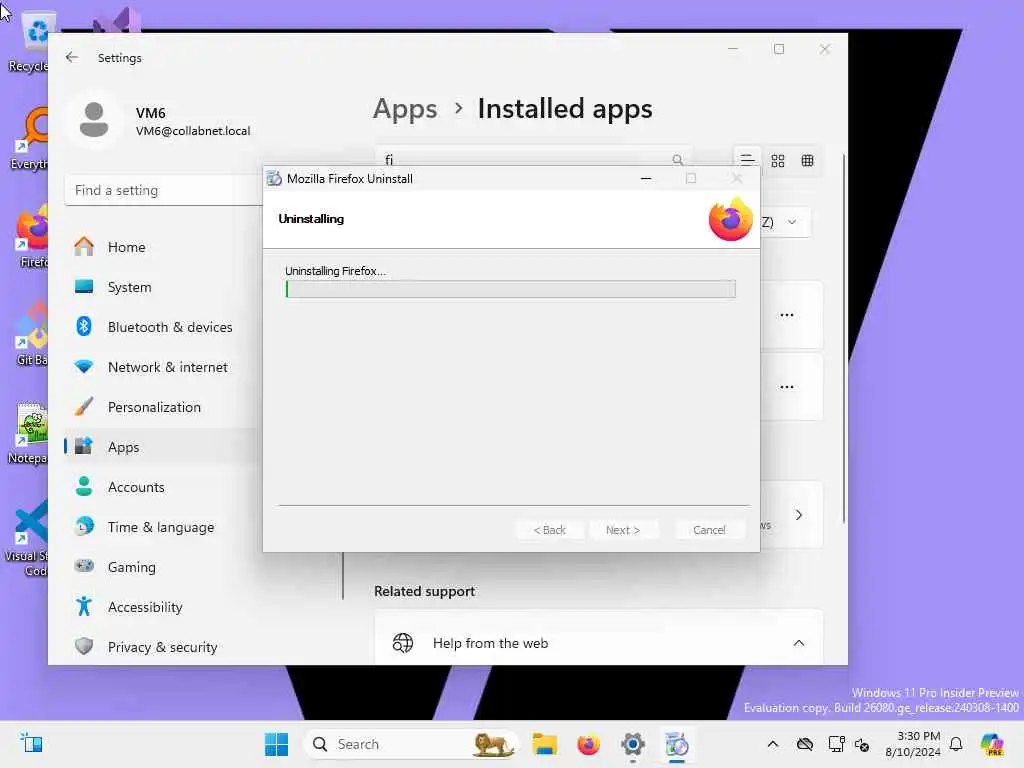Open the second app's three-dot options menu
This screenshot has height=768, width=1024.
[787, 387]
